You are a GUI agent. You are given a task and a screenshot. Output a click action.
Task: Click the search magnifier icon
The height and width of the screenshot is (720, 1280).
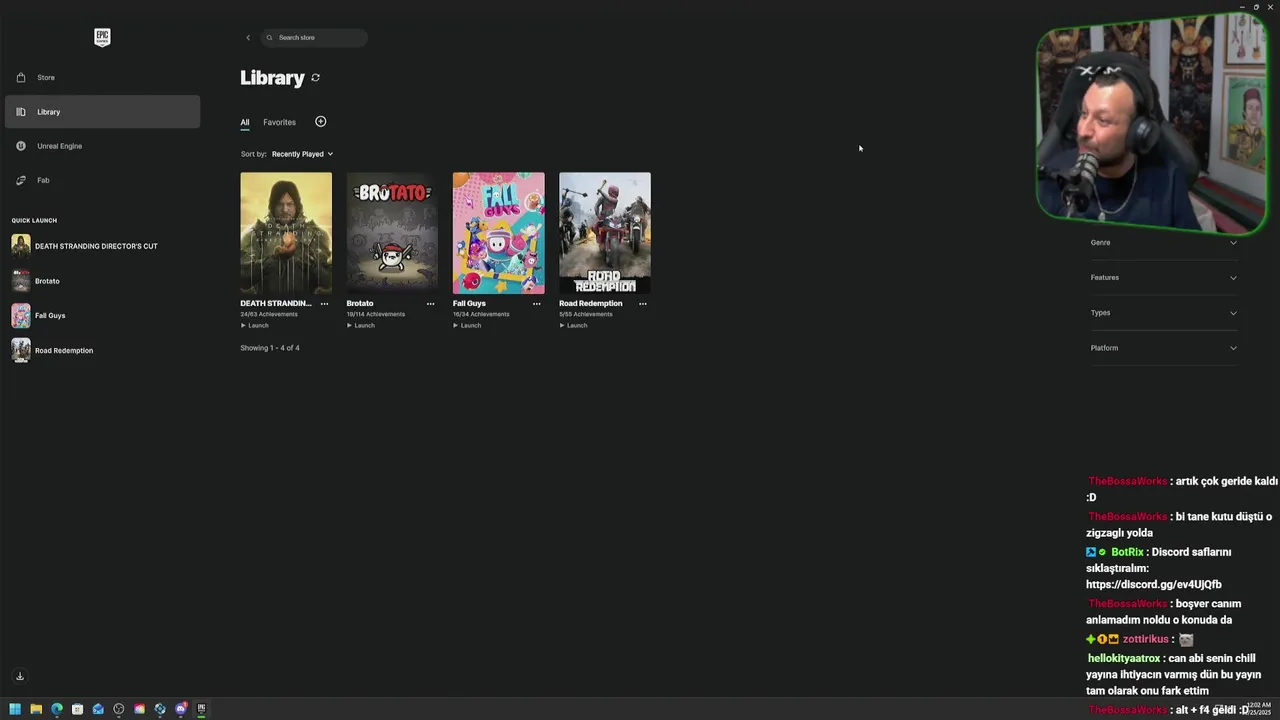tap(269, 38)
